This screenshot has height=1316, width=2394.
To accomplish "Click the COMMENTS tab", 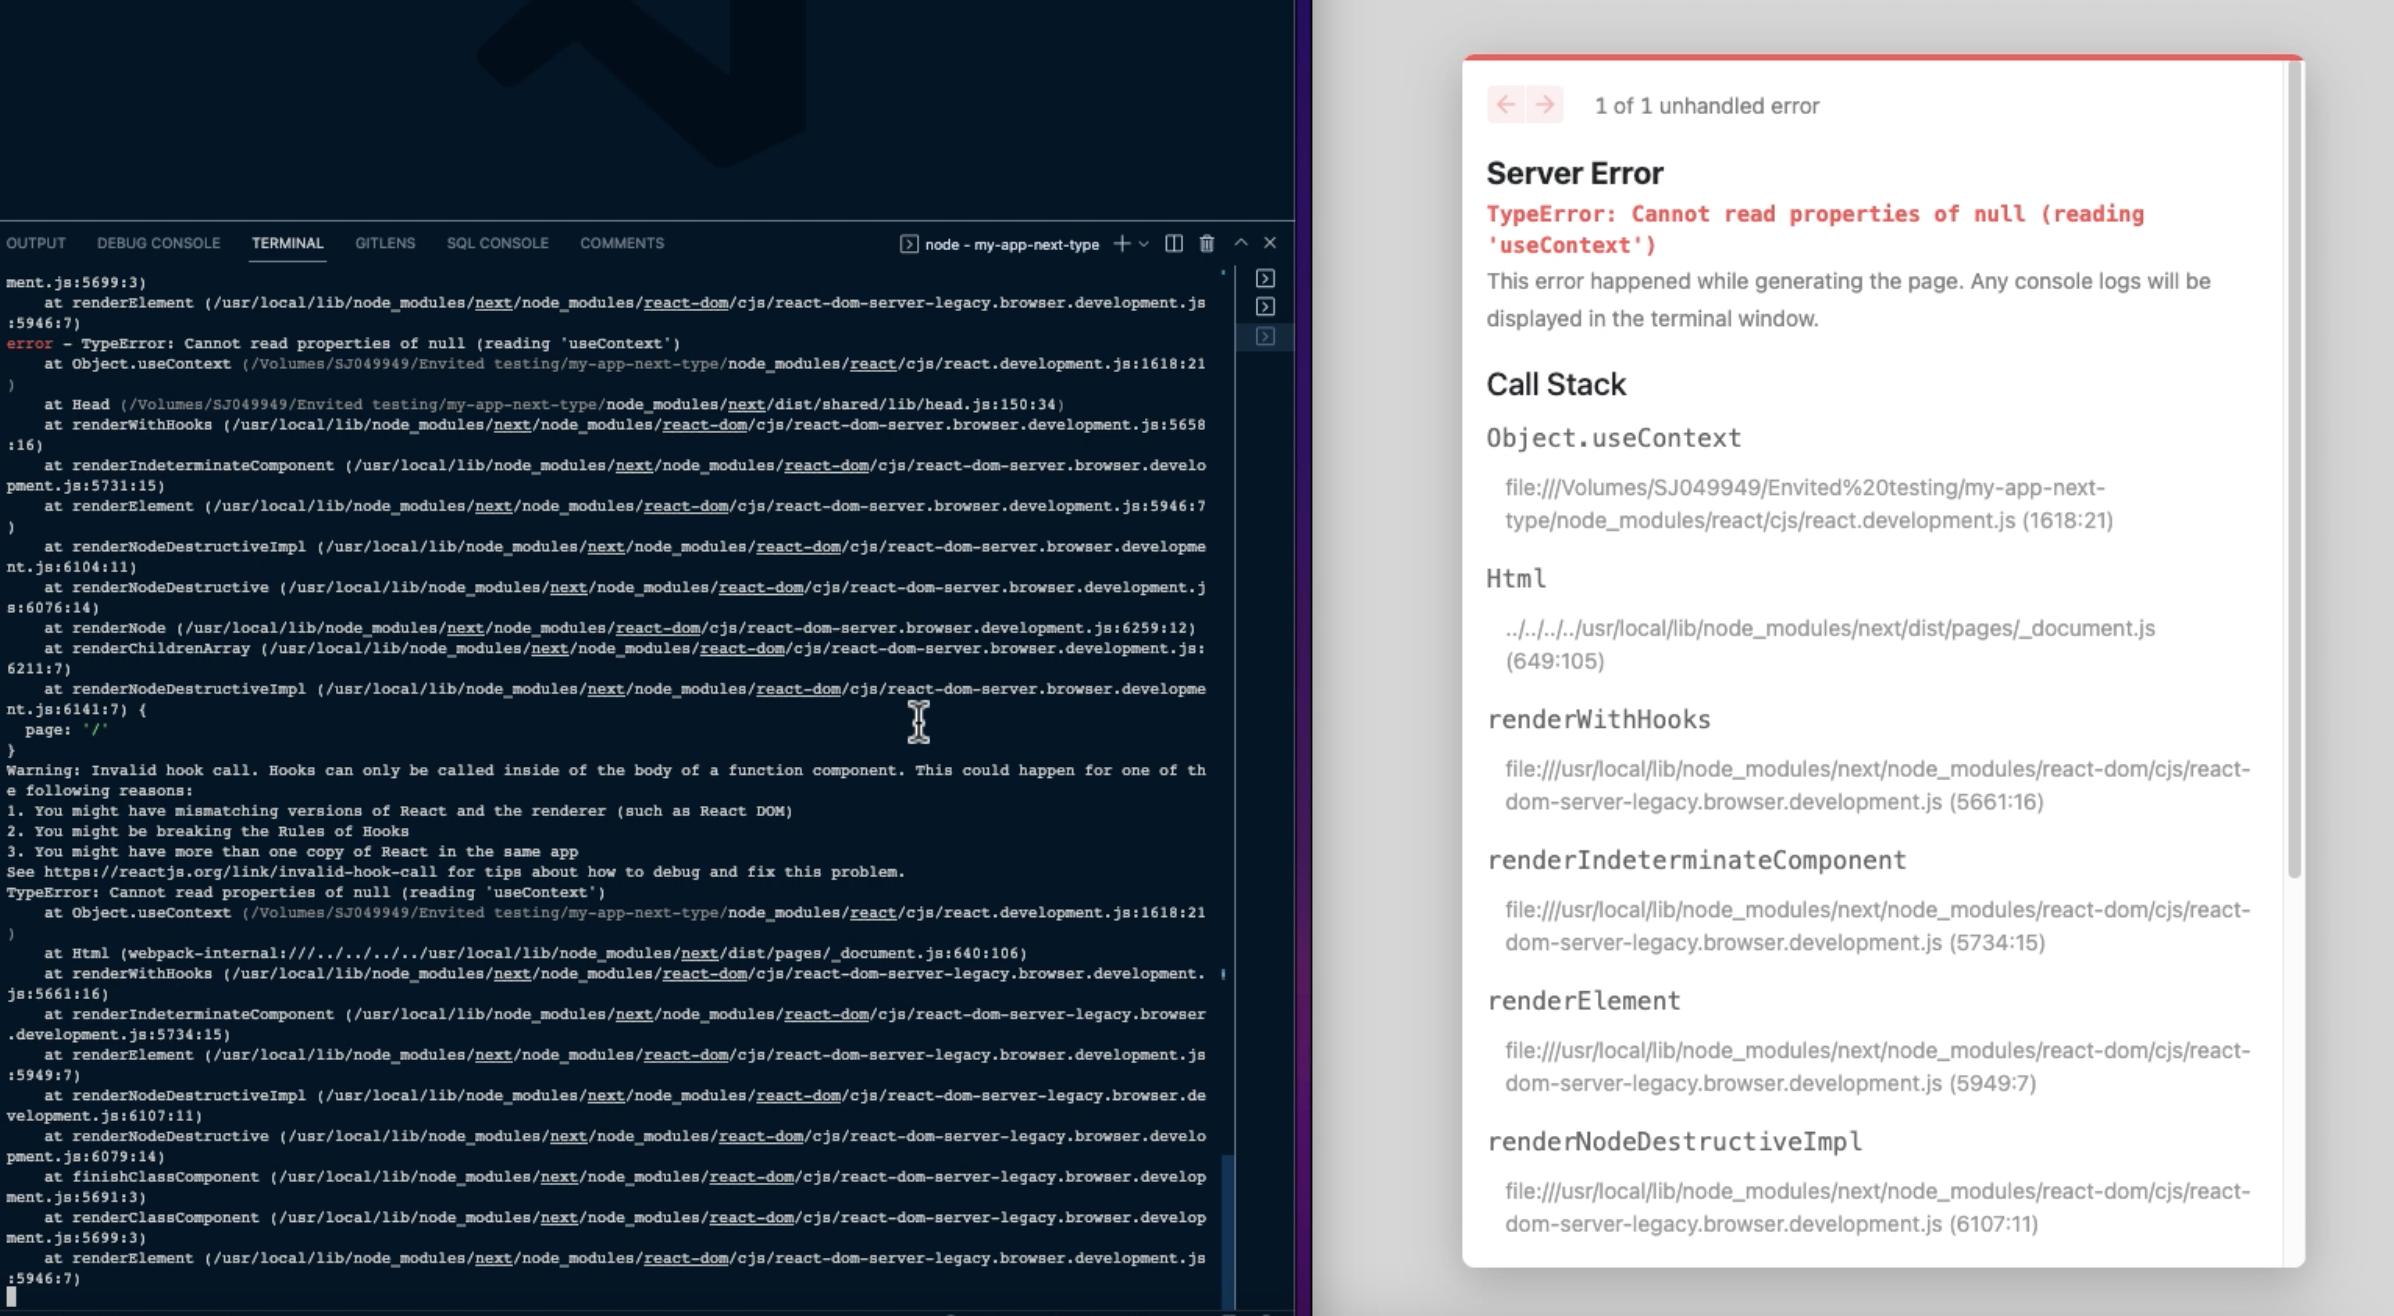I will coord(620,243).
